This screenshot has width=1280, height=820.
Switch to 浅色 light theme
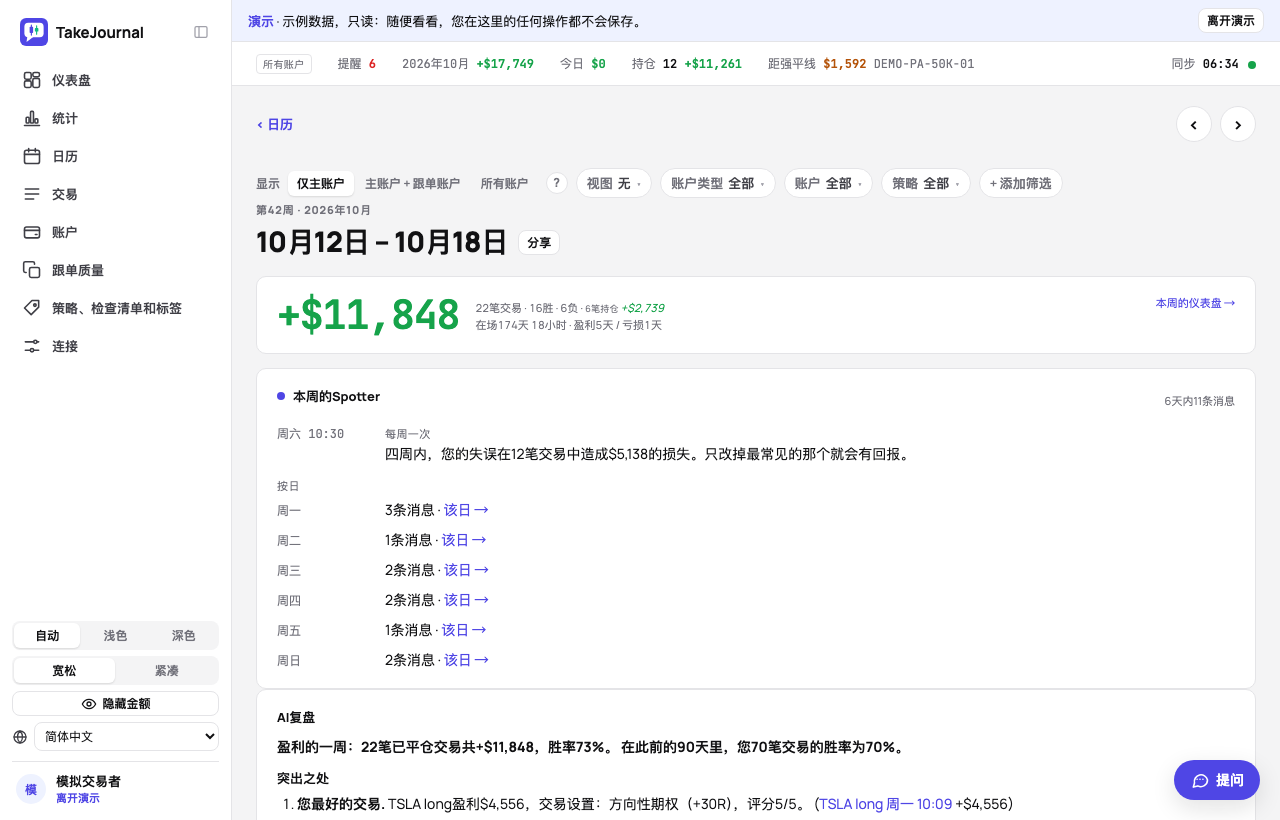pos(115,636)
